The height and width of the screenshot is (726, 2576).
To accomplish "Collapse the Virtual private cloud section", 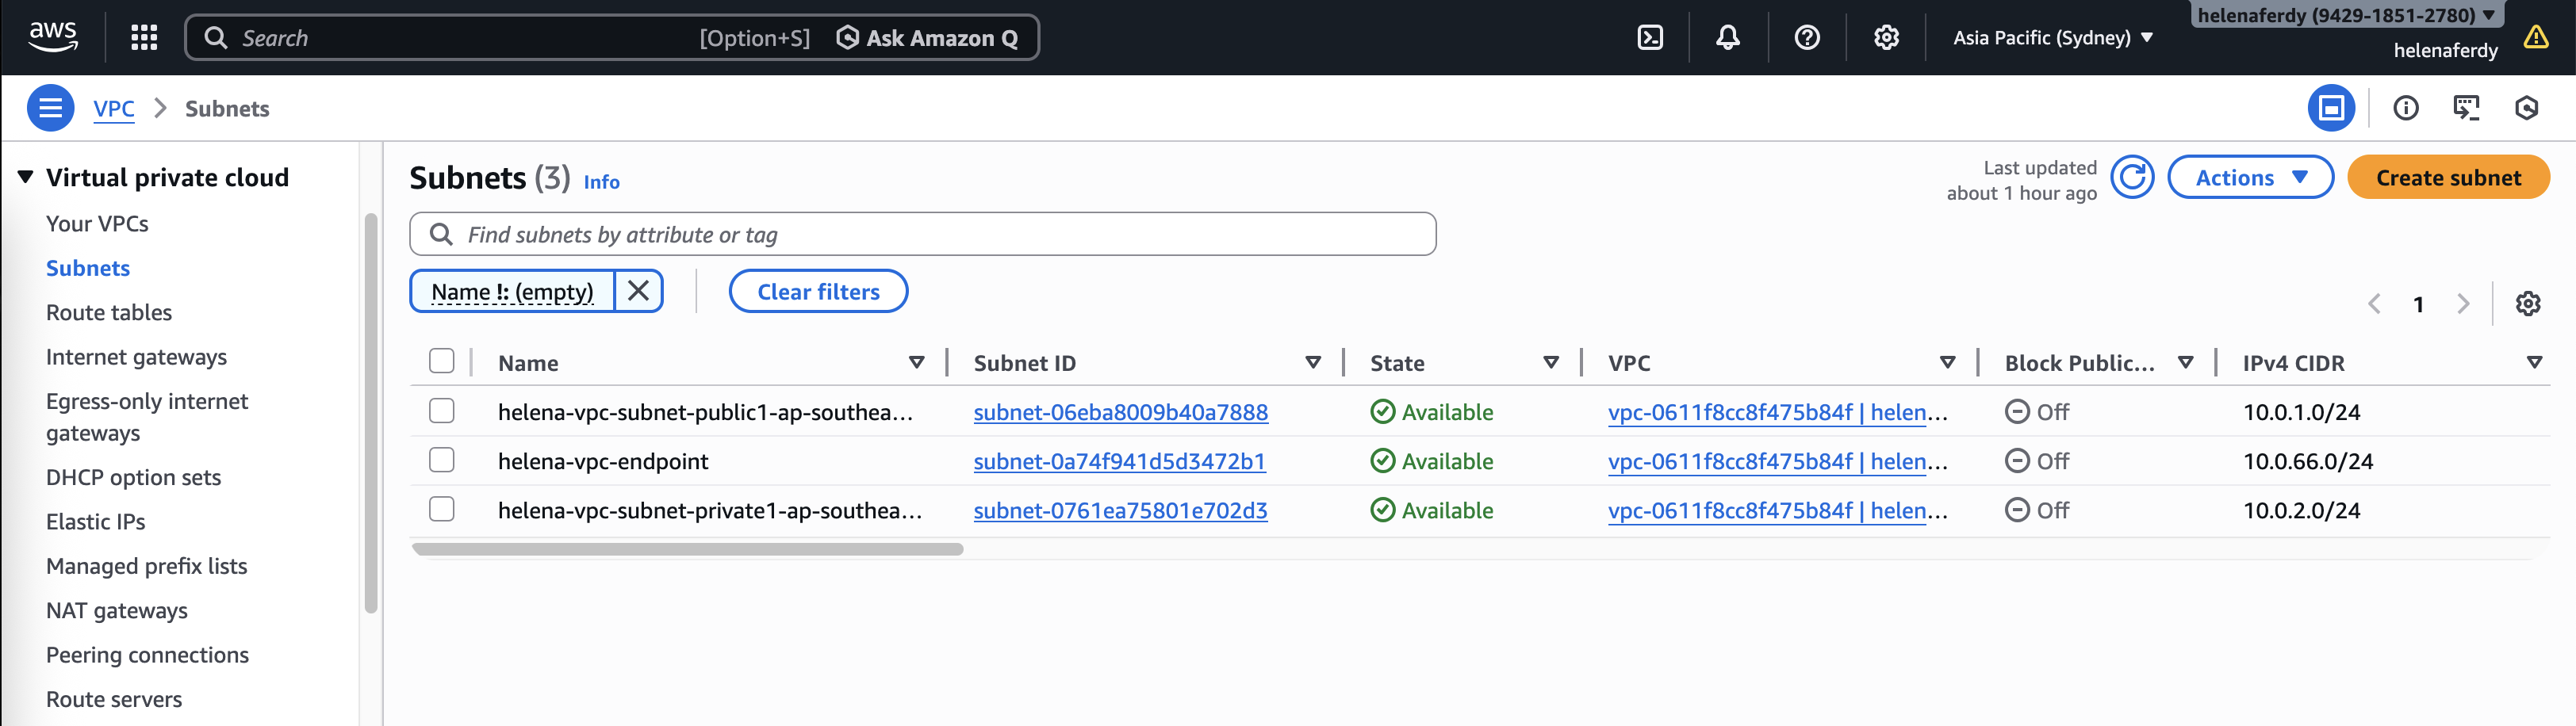I will tap(26, 177).
